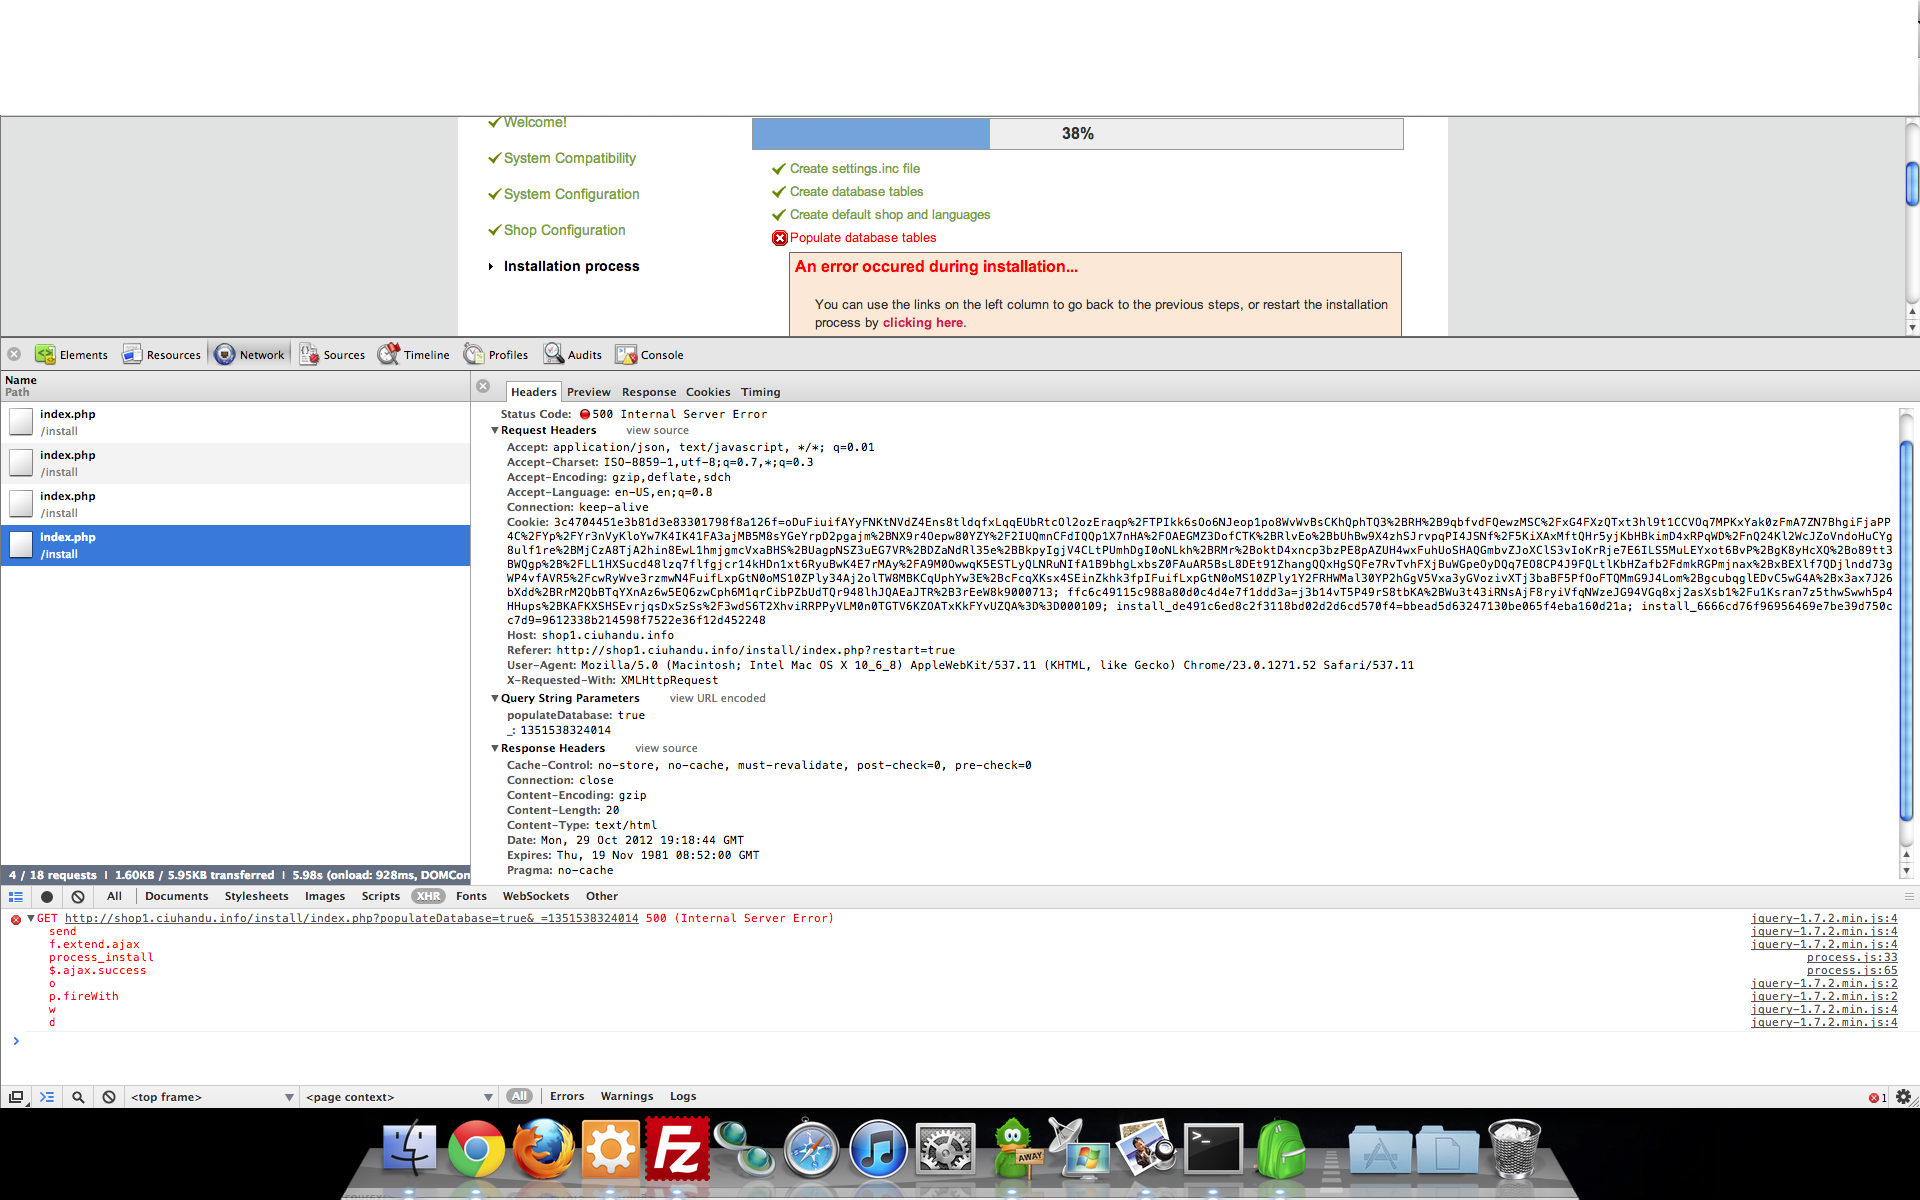1920x1200 pixels.
Task: Click the clear console log icon
Action: point(109,1097)
